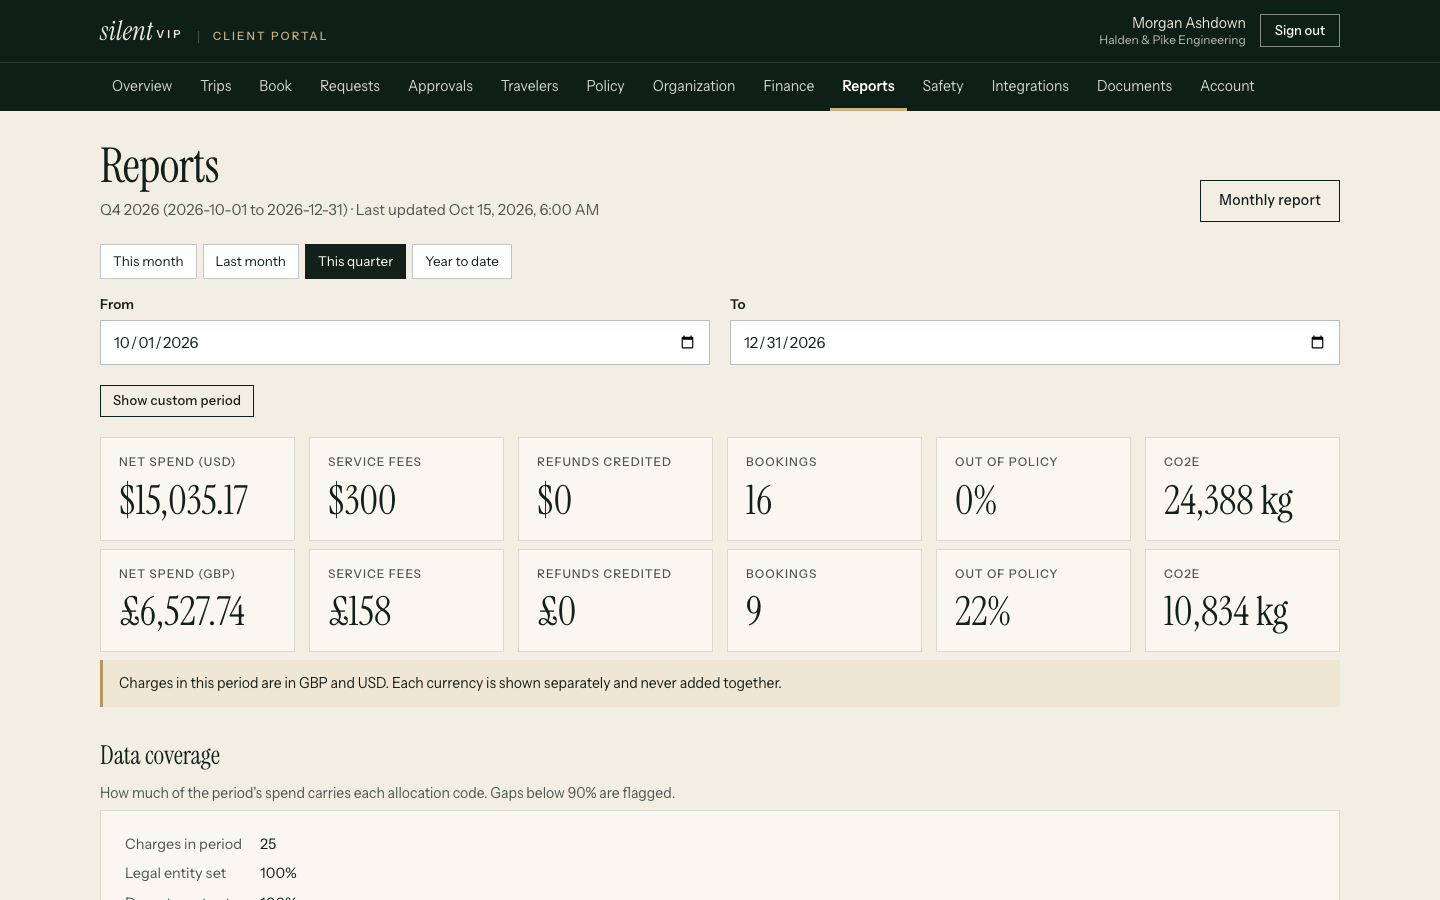Open the Account tab
This screenshot has height=900, width=1440.
pos(1227,86)
